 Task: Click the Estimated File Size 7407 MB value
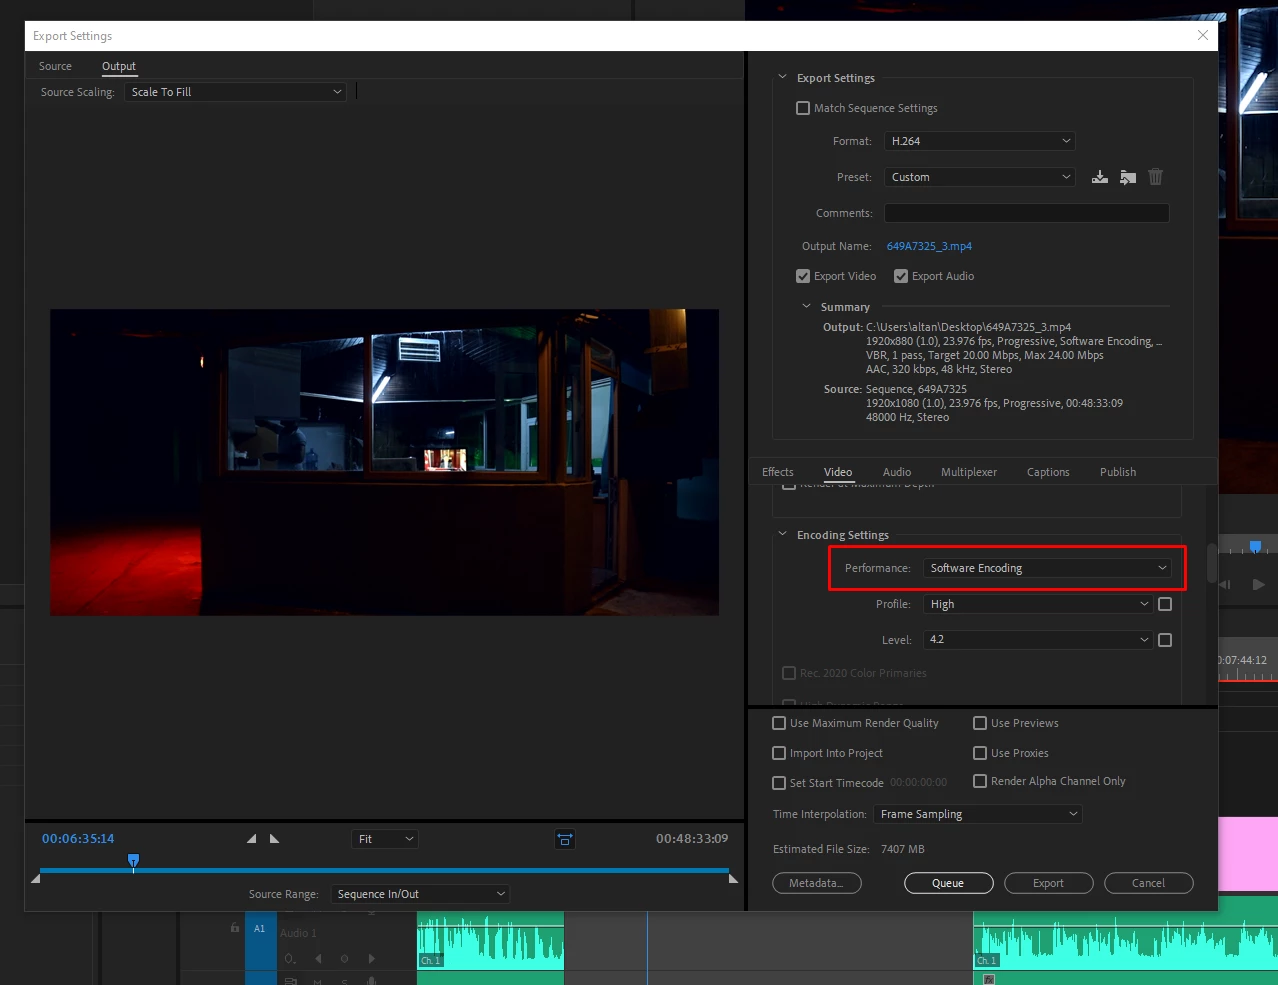coord(902,849)
